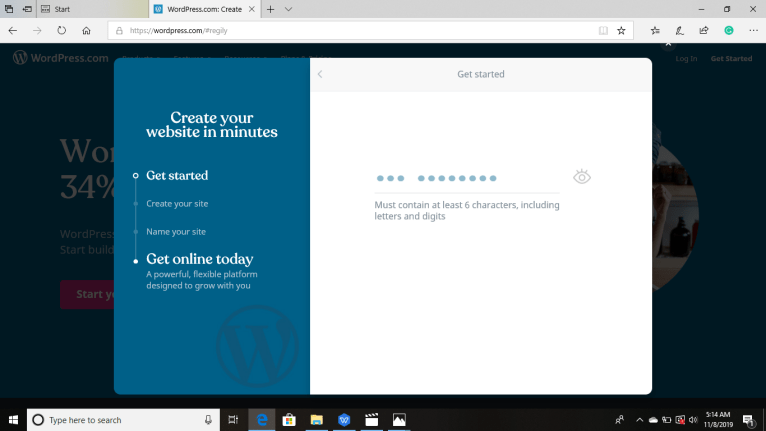Refresh the page in the browser

(x=61, y=31)
